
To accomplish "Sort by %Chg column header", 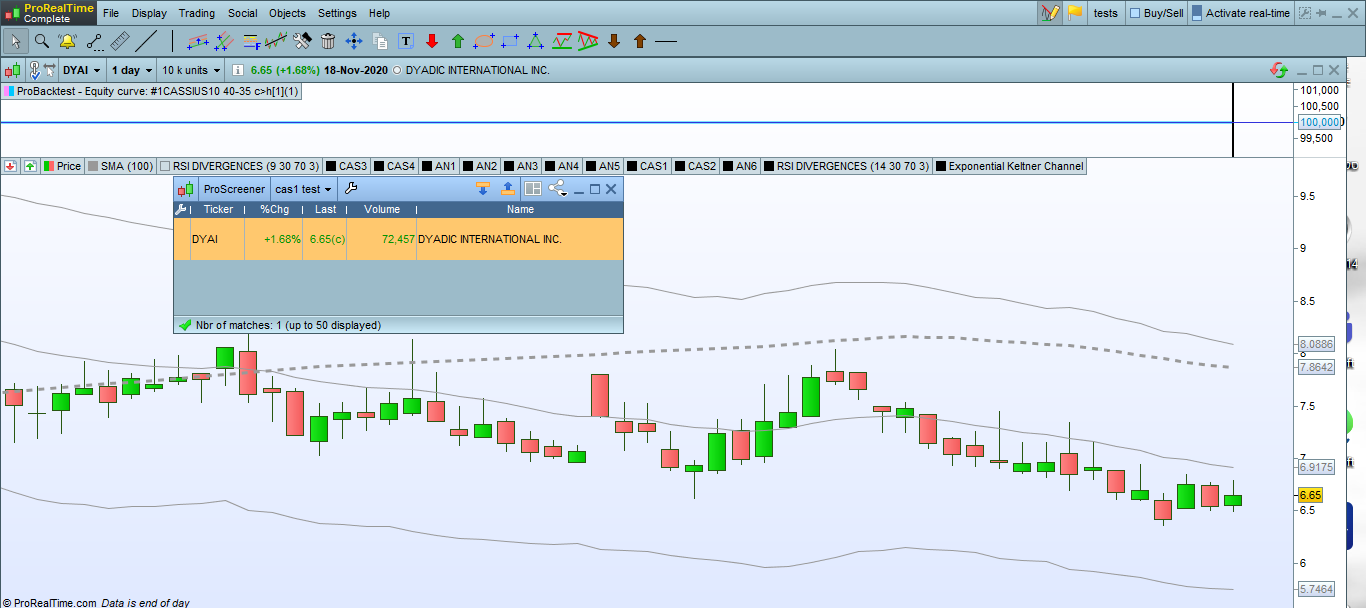I will click(x=274, y=209).
